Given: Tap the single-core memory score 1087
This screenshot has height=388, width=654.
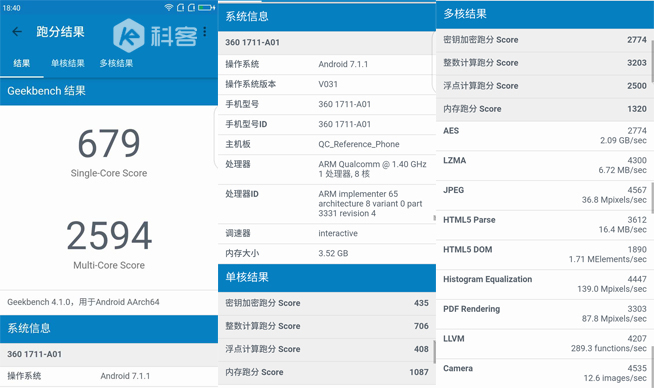Looking at the screenshot, I should (419, 372).
